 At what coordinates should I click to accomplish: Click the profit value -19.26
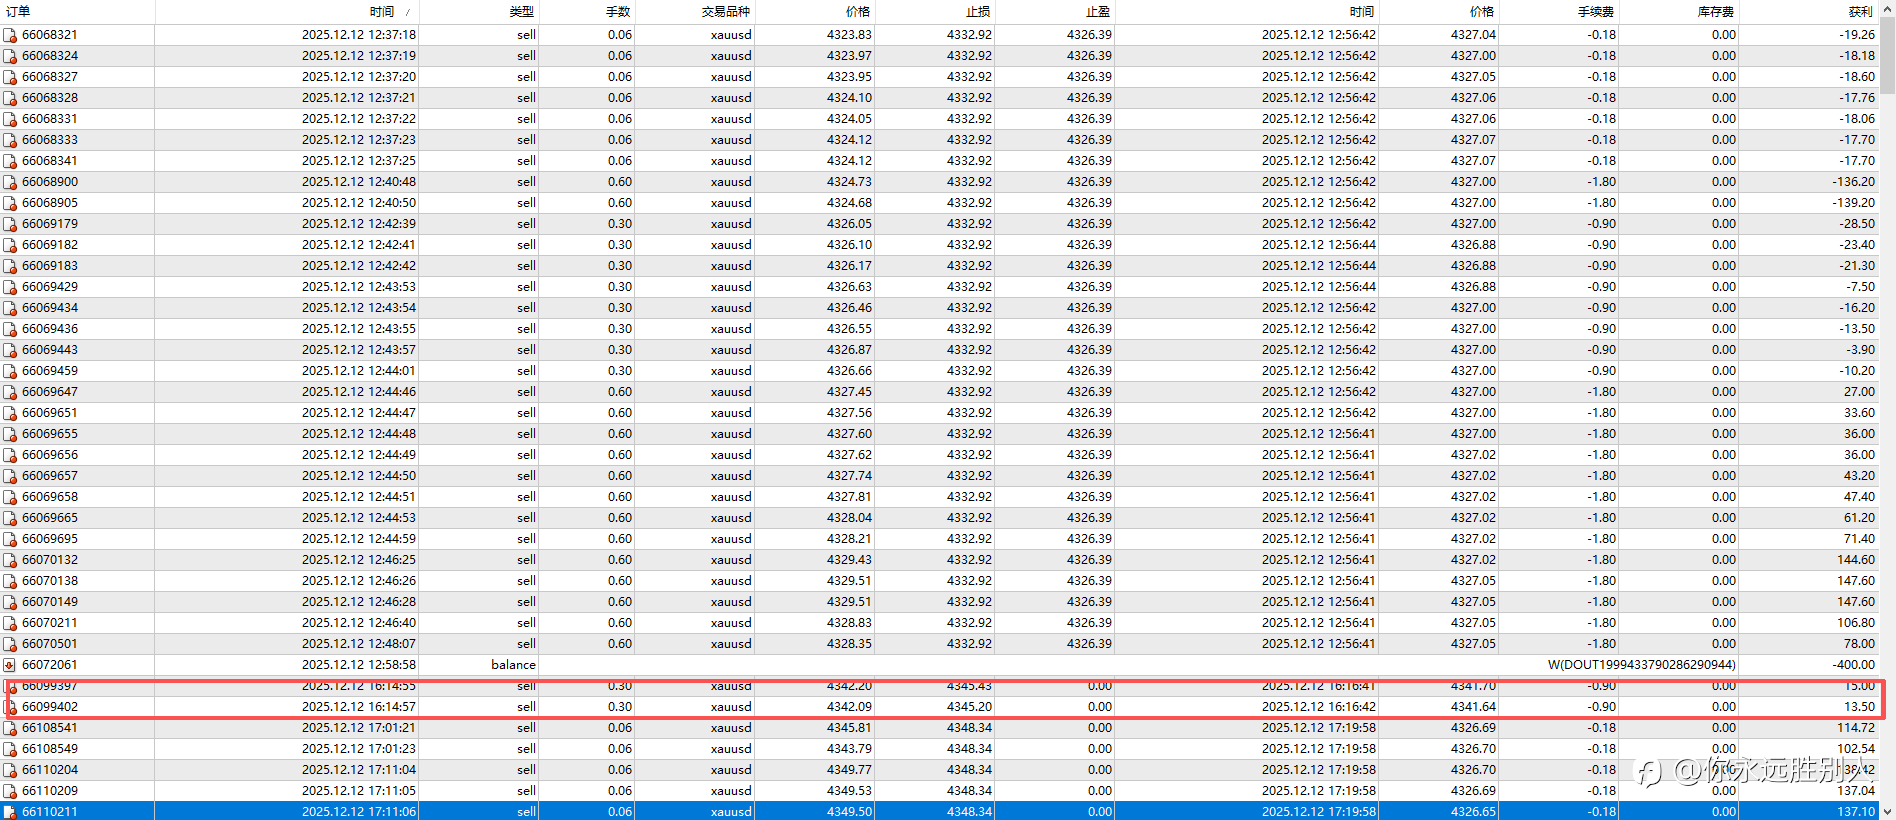[1857, 35]
